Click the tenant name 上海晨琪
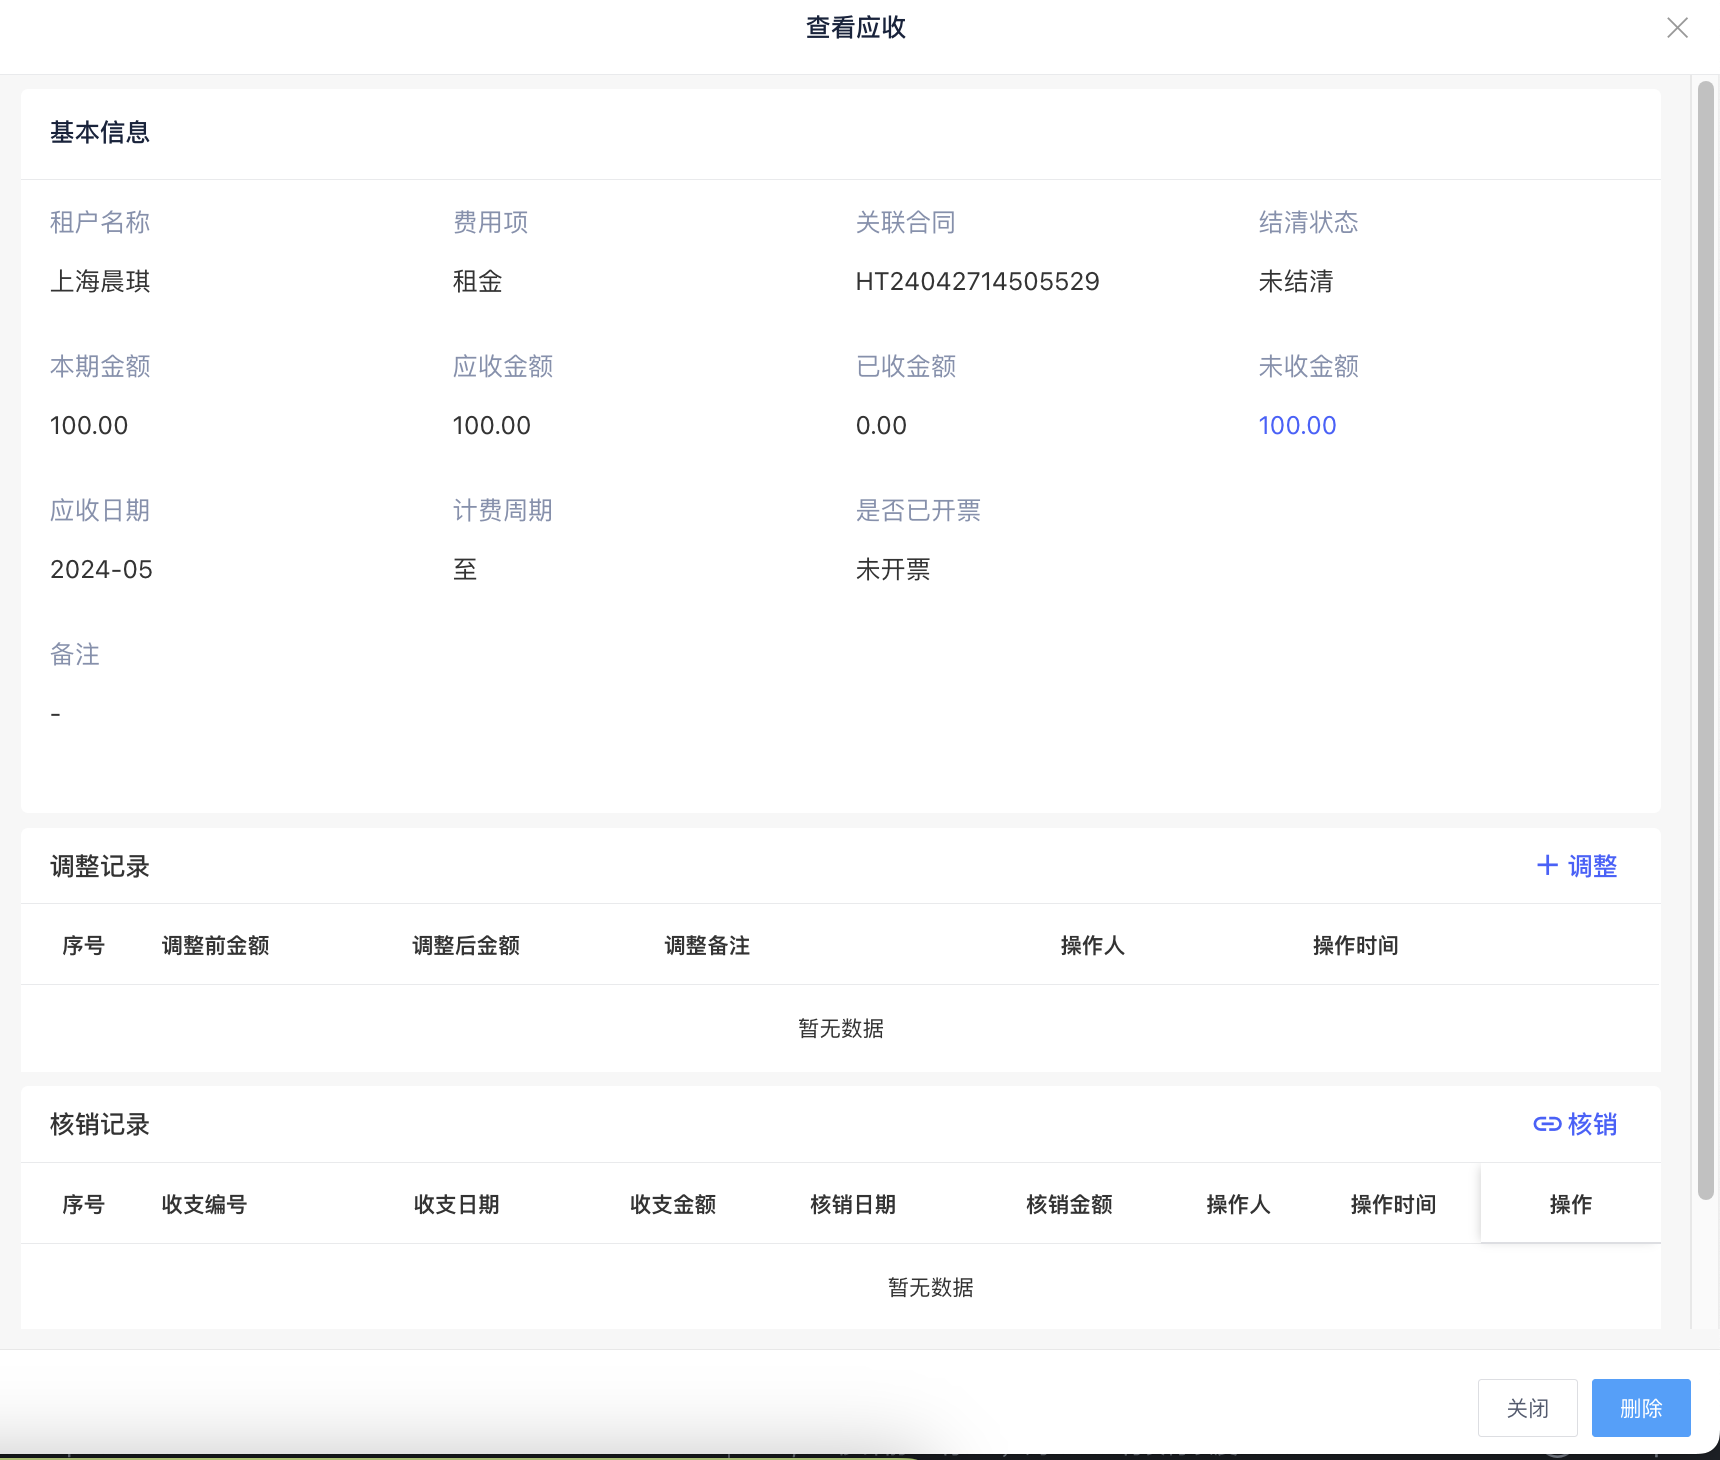 tap(100, 282)
